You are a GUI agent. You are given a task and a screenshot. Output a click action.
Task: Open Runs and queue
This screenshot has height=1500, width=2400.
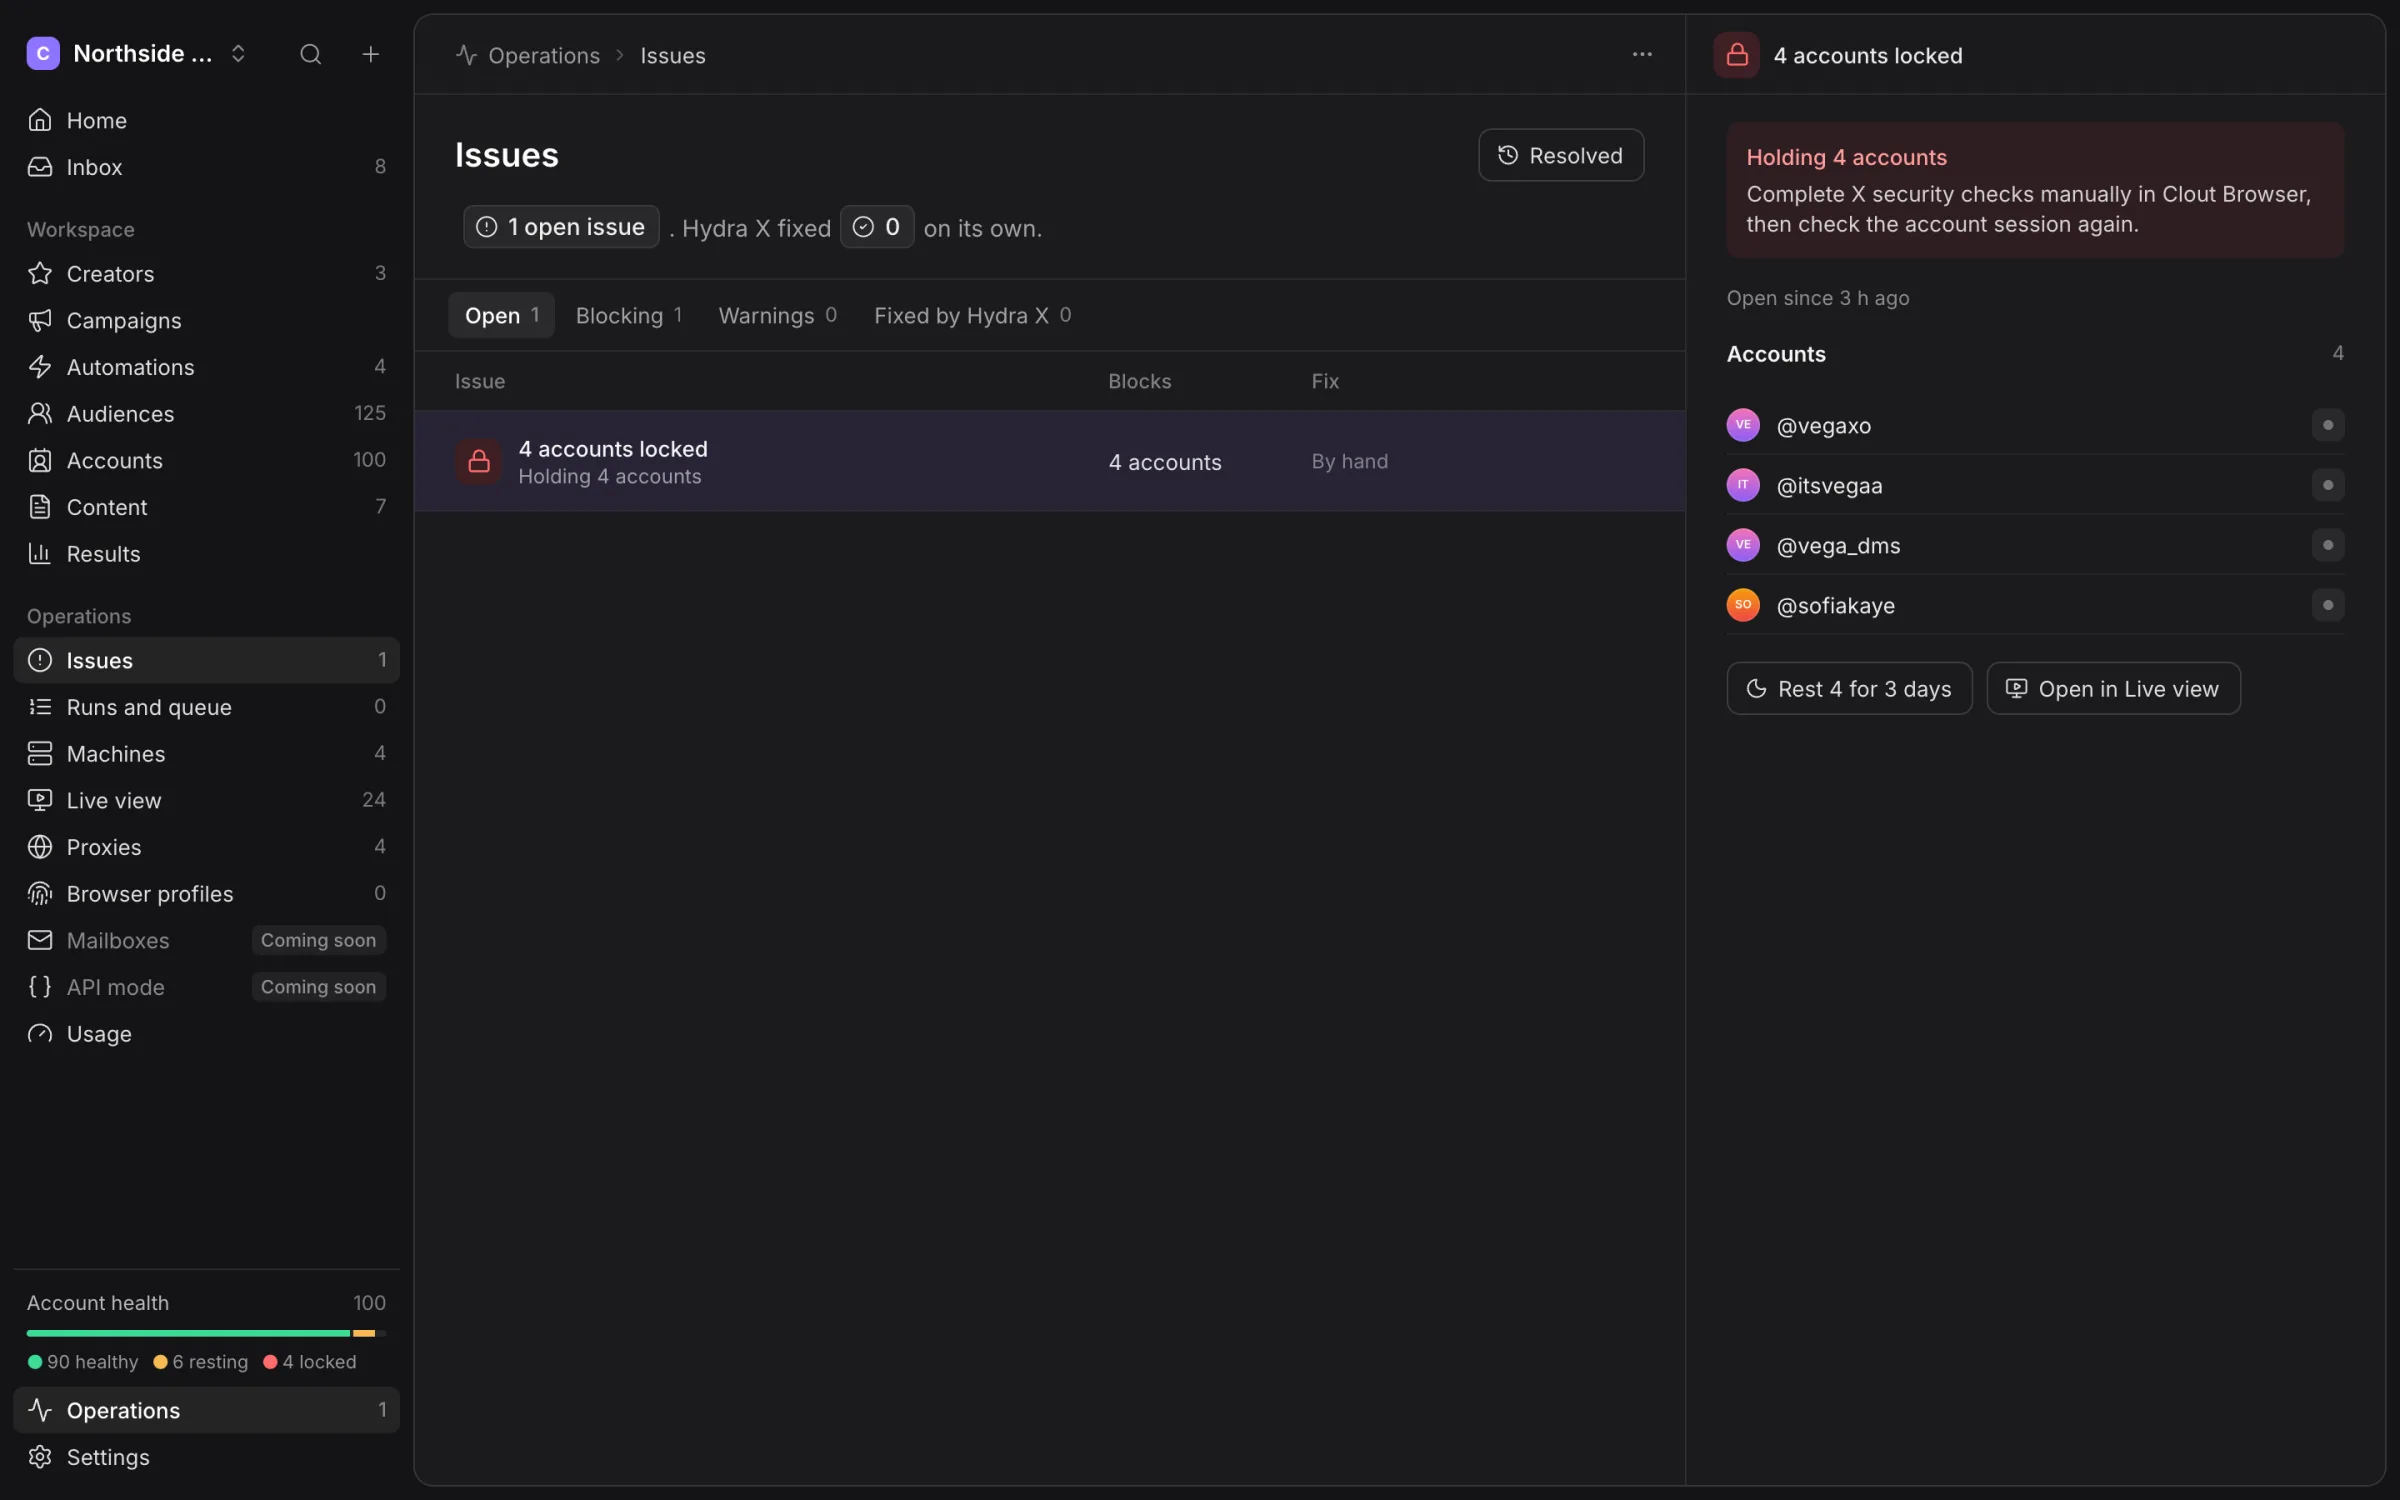point(206,707)
